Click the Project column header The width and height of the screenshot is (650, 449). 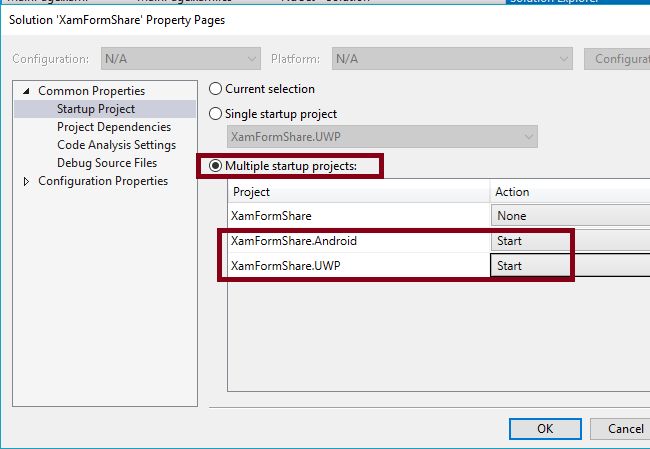point(359,192)
